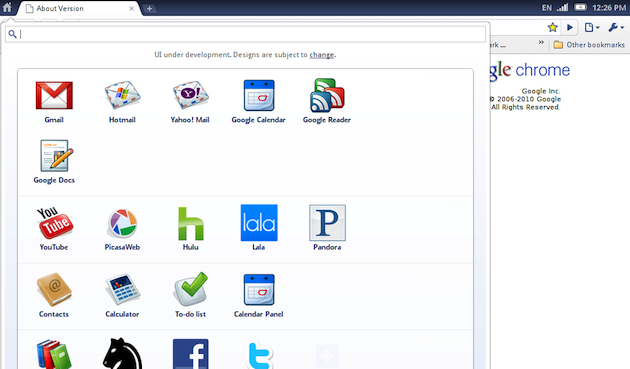Open a new tab with plus button
630x369 pixels.
(149, 8)
